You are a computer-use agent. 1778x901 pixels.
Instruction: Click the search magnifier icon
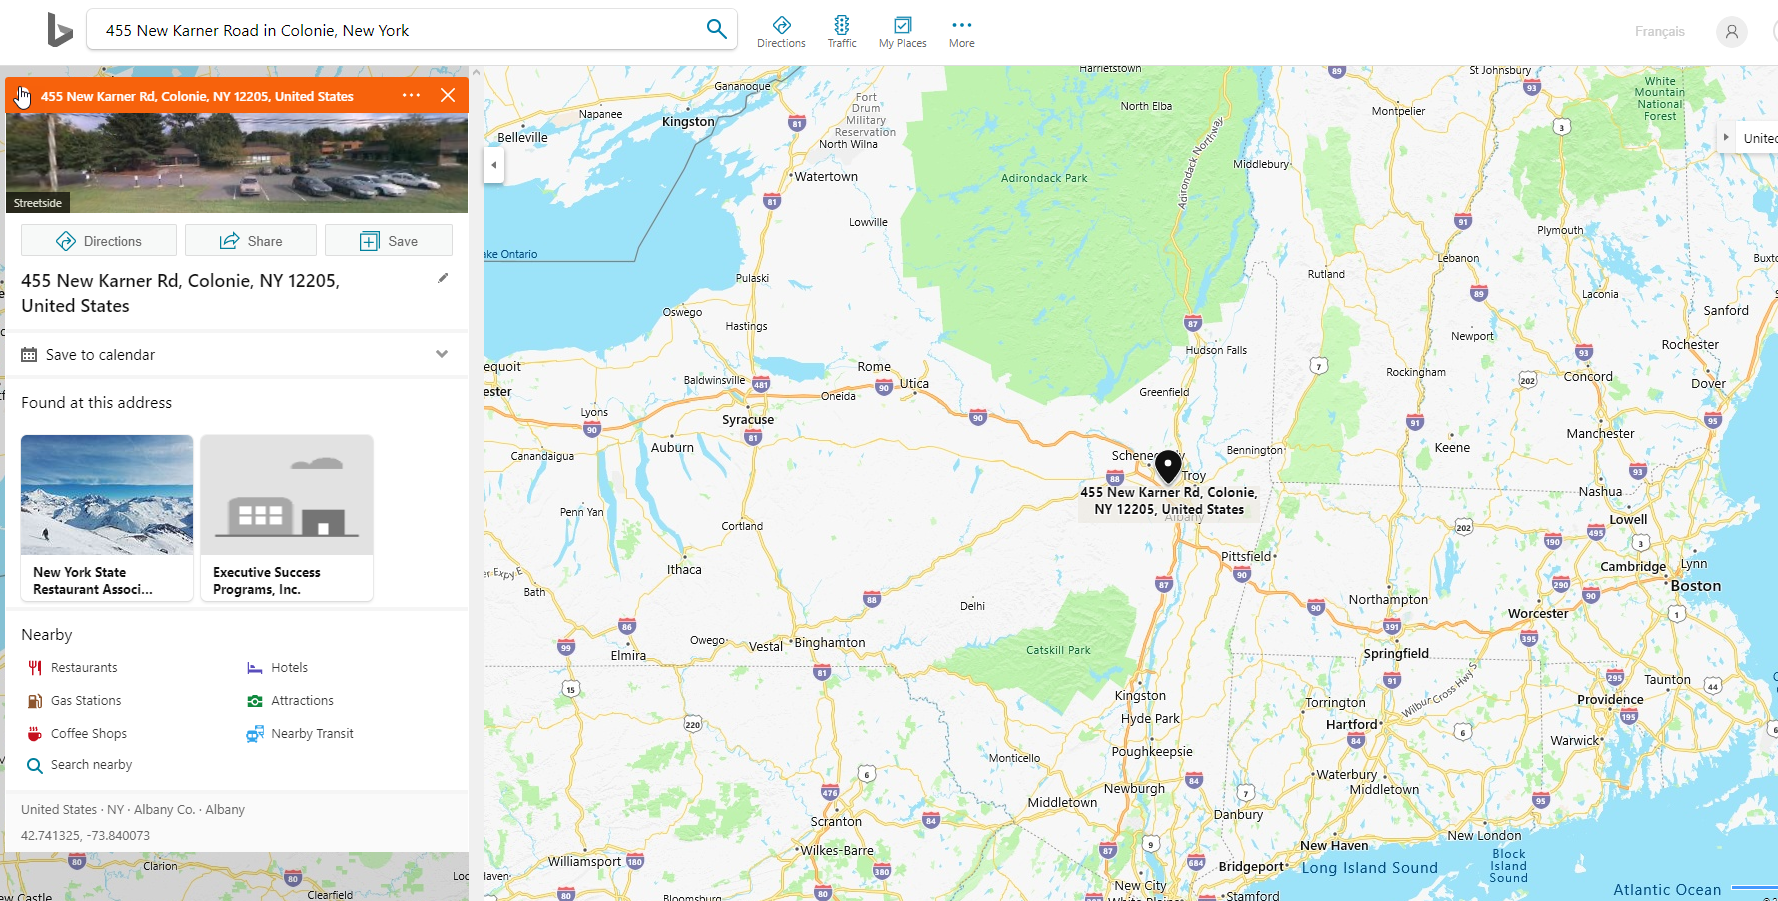(716, 29)
